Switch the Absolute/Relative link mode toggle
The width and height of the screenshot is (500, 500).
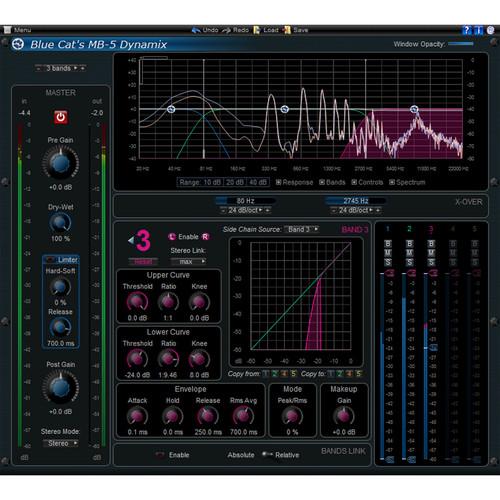(x=267, y=454)
